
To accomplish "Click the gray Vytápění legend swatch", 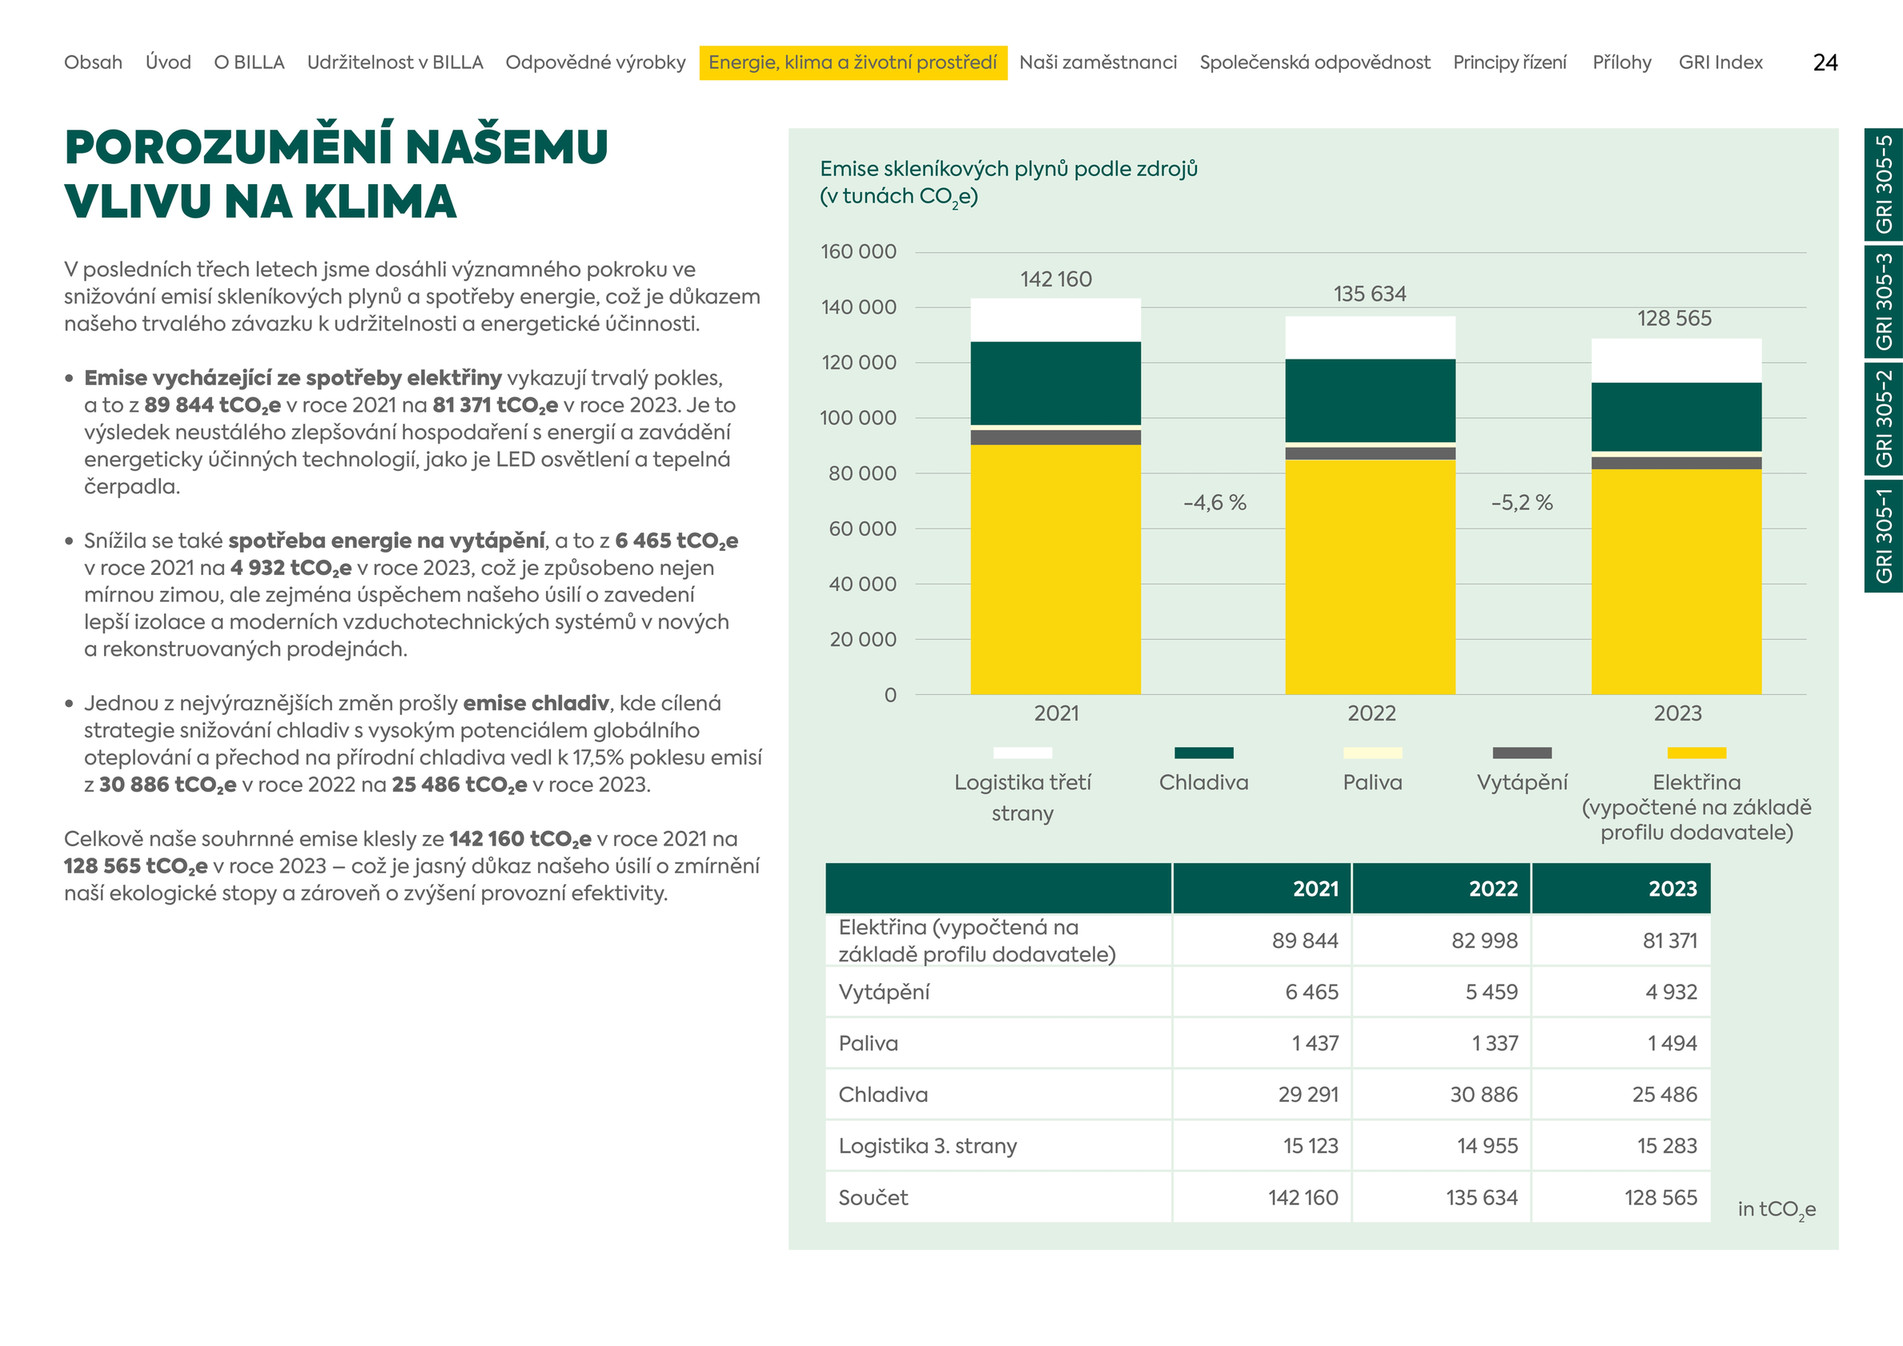I will [x=1522, y=753].
